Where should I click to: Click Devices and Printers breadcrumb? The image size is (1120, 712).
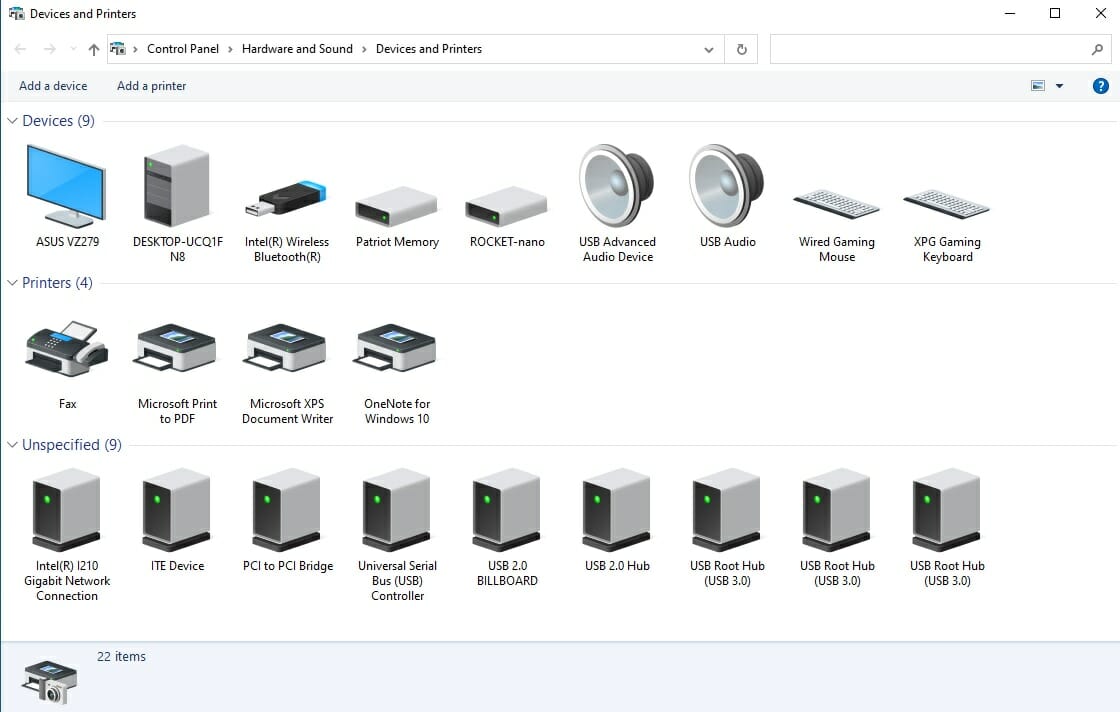(429, 49)
